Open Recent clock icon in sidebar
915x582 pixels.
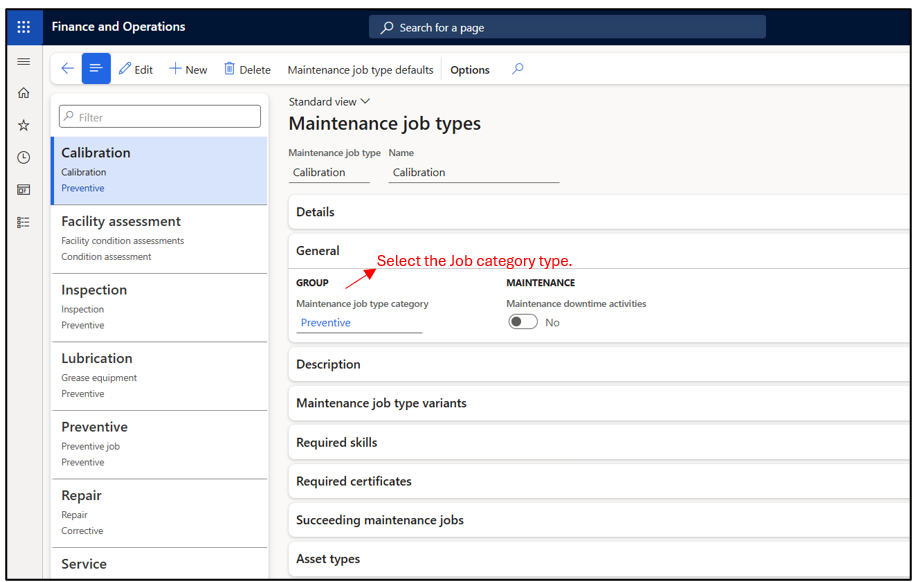[24, 157]
